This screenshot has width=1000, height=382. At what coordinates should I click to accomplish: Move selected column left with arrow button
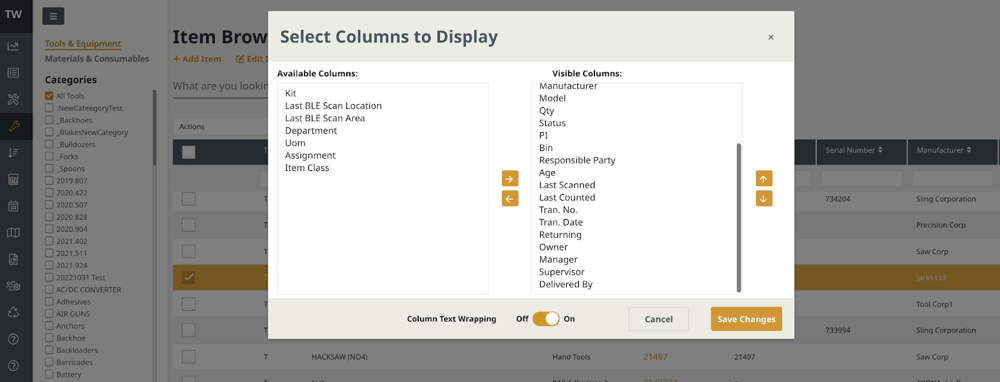tap(510, 198)
